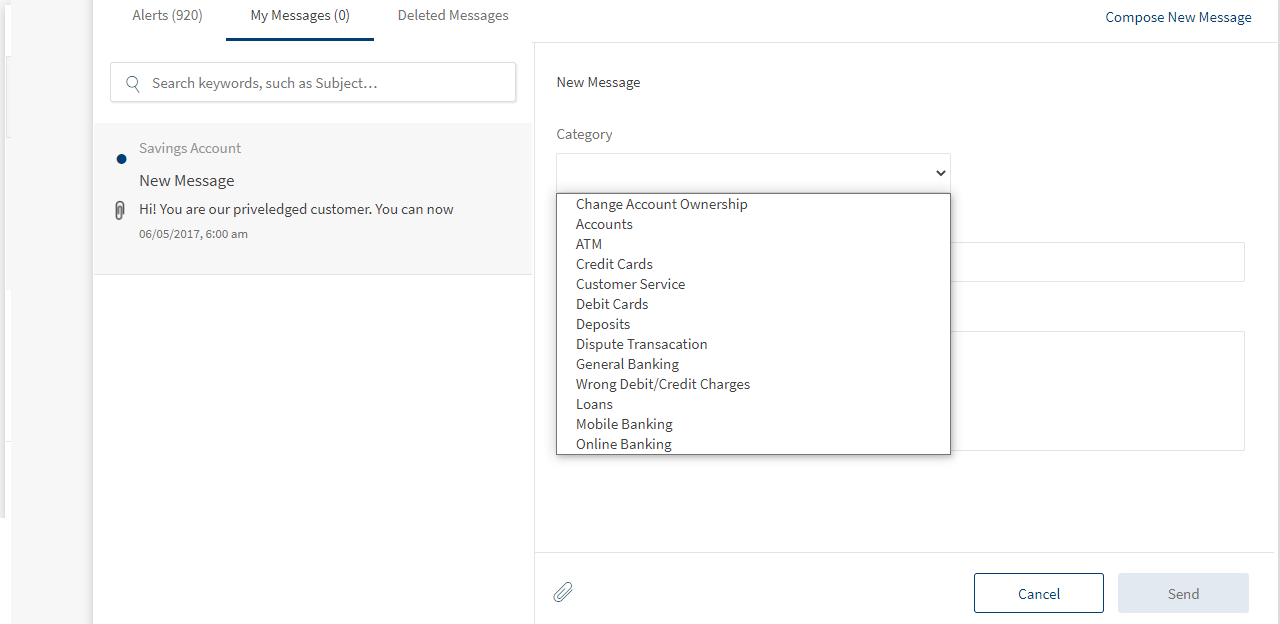Choose Mobile Banking category
This screenshot has width=1280, height=624.
[x=624, y=424]
